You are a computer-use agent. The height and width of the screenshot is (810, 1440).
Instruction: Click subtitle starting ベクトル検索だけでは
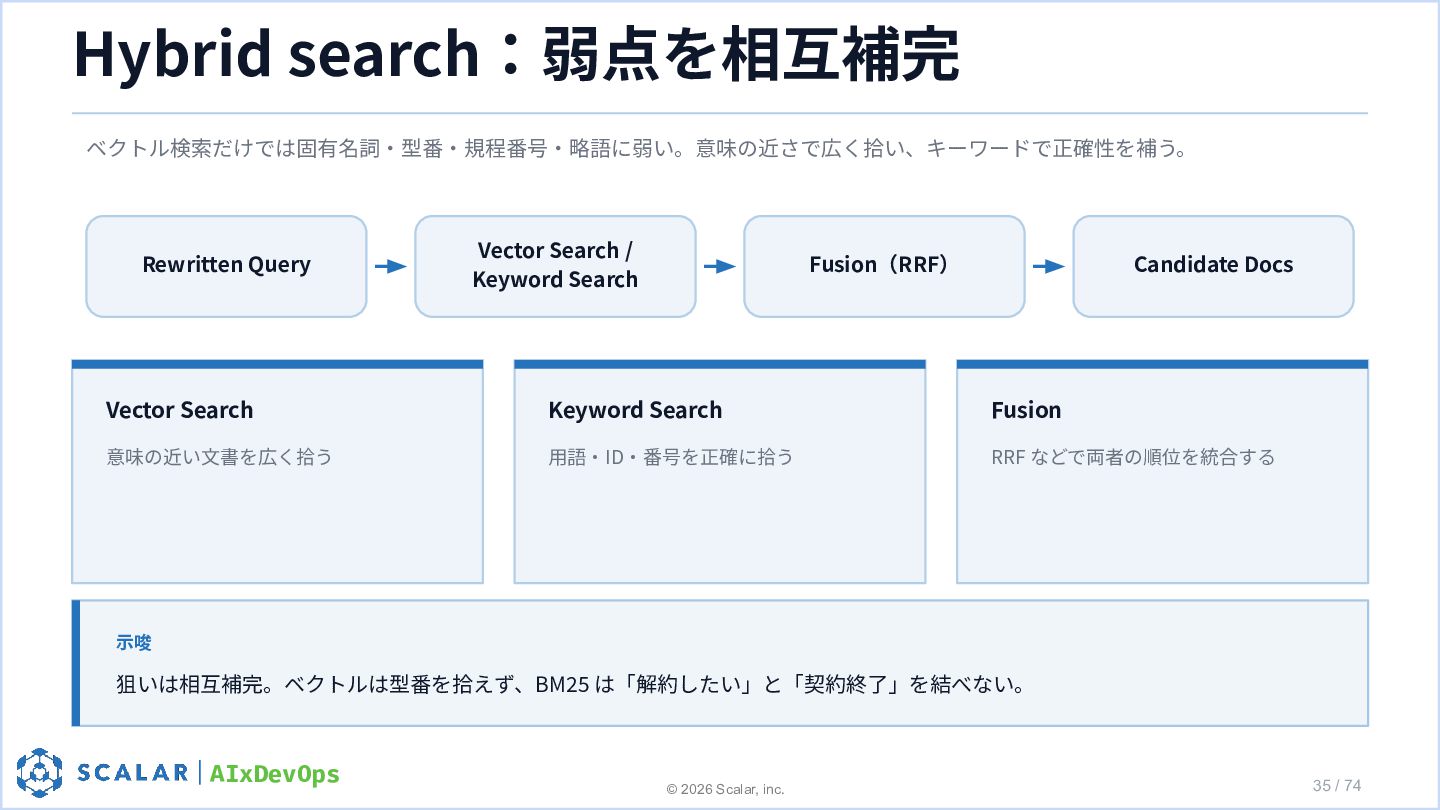[x=637, y=150]
